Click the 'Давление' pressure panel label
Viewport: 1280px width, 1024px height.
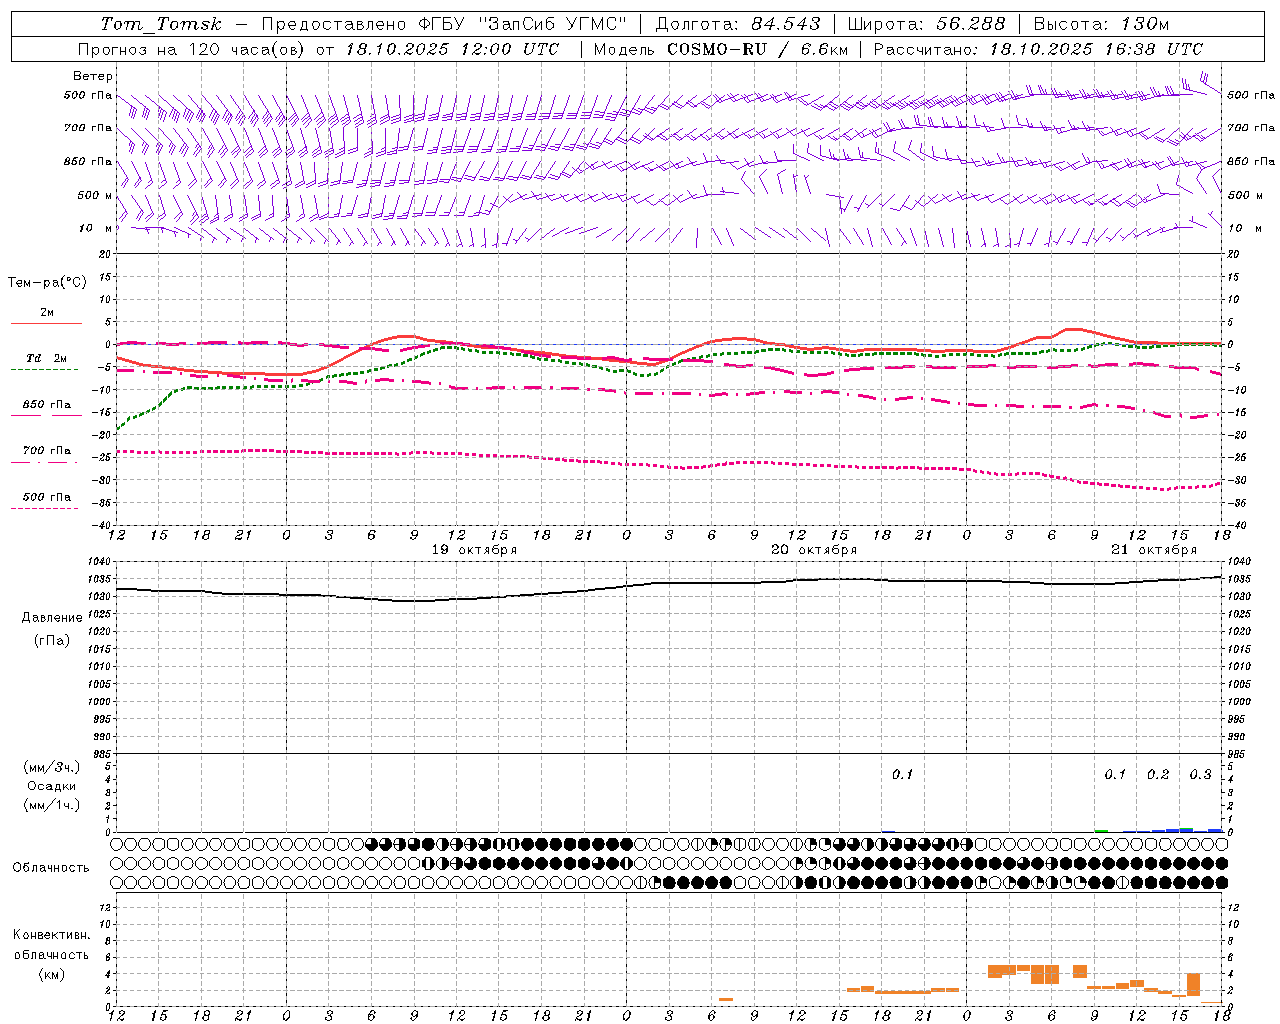click(x=51, y=618)
